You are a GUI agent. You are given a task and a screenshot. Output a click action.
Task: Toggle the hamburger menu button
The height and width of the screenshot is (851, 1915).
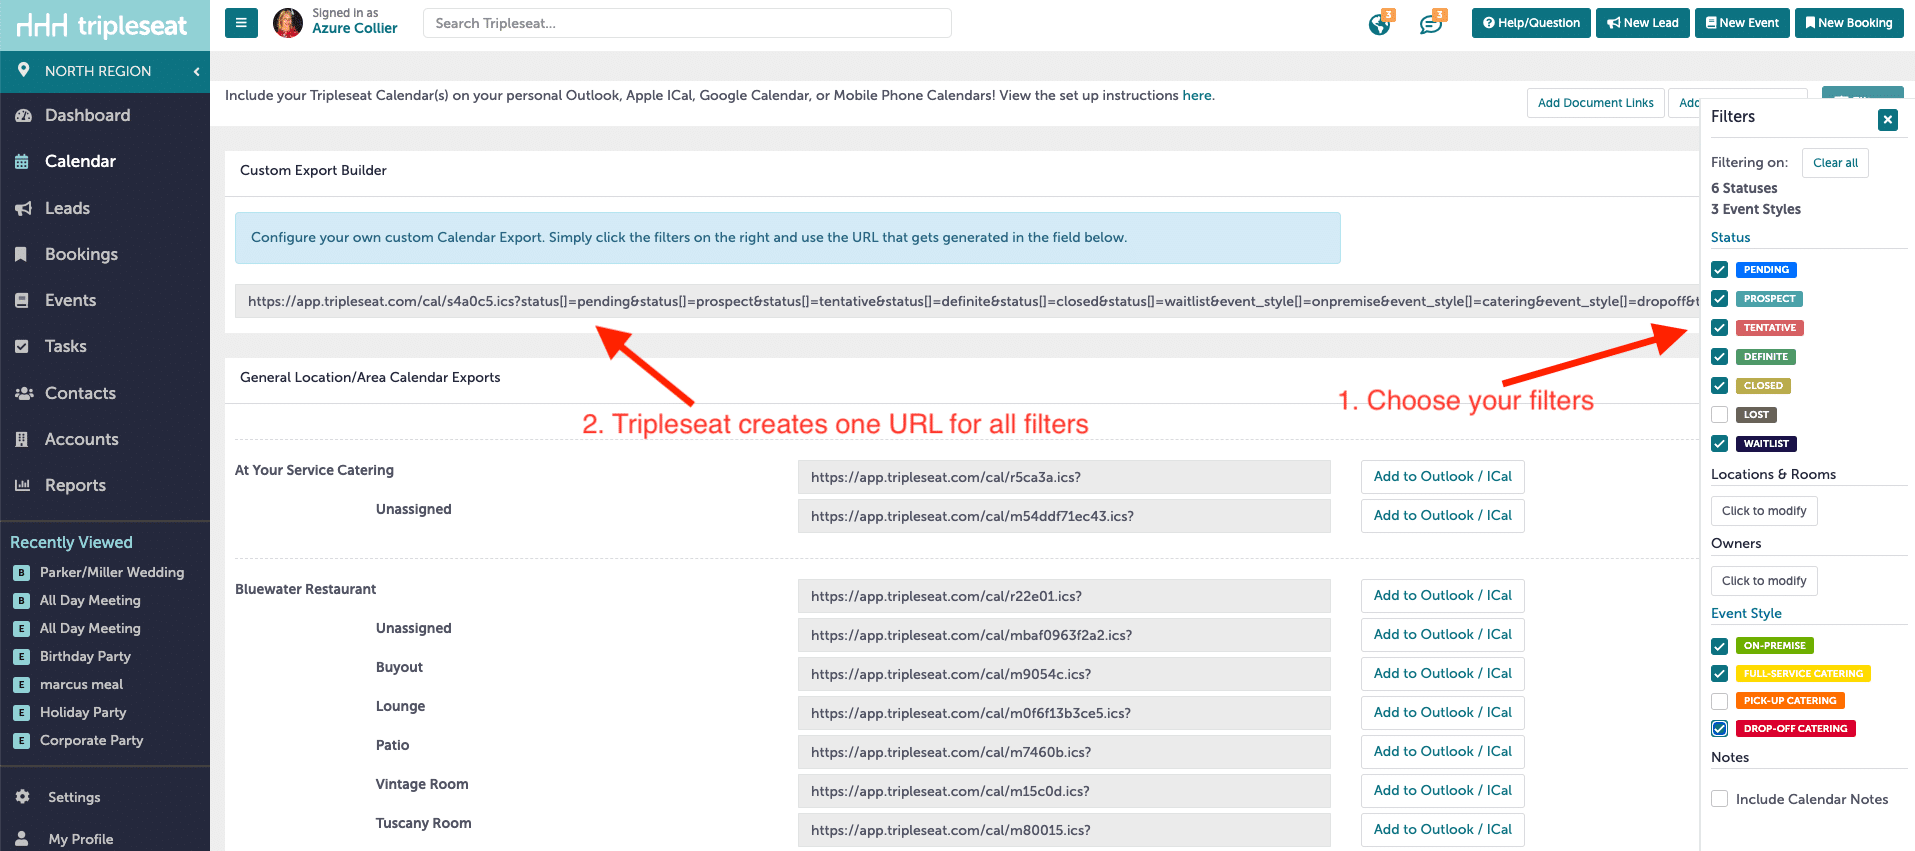241,23
